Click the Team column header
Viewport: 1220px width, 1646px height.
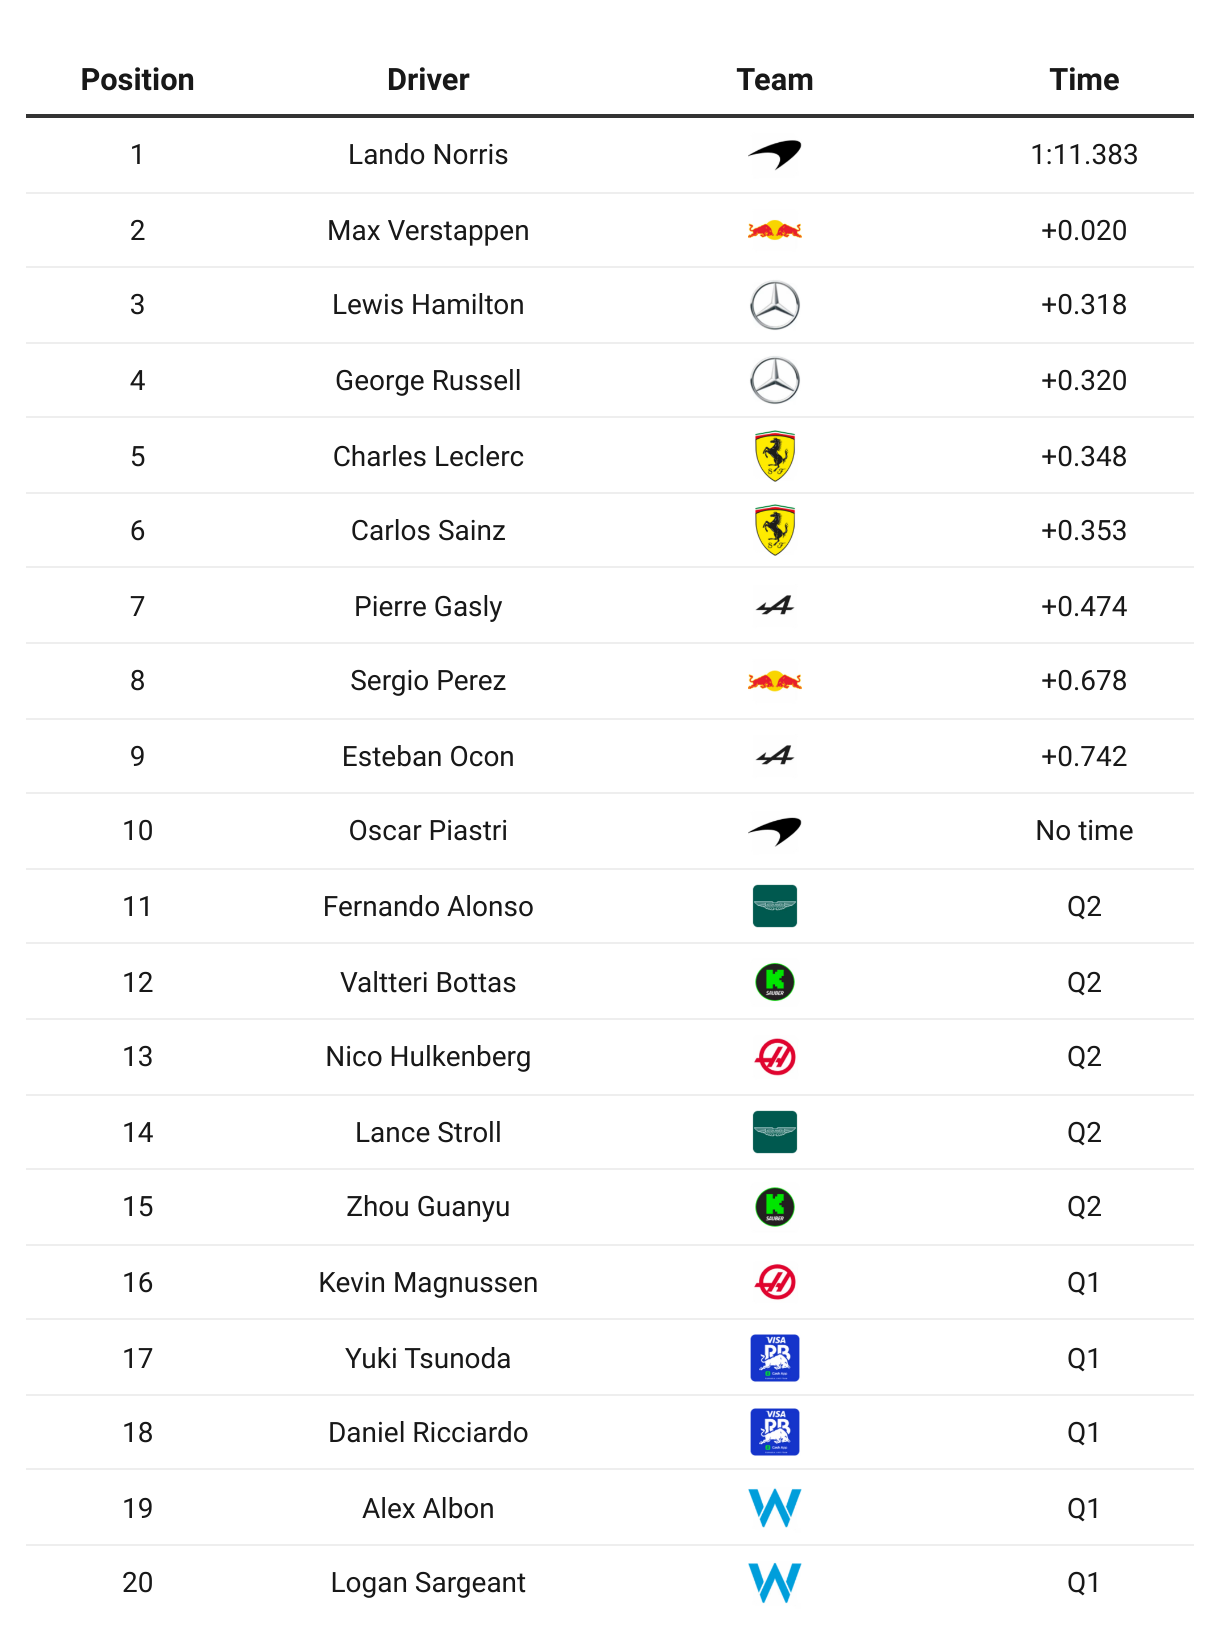point(775,80)
